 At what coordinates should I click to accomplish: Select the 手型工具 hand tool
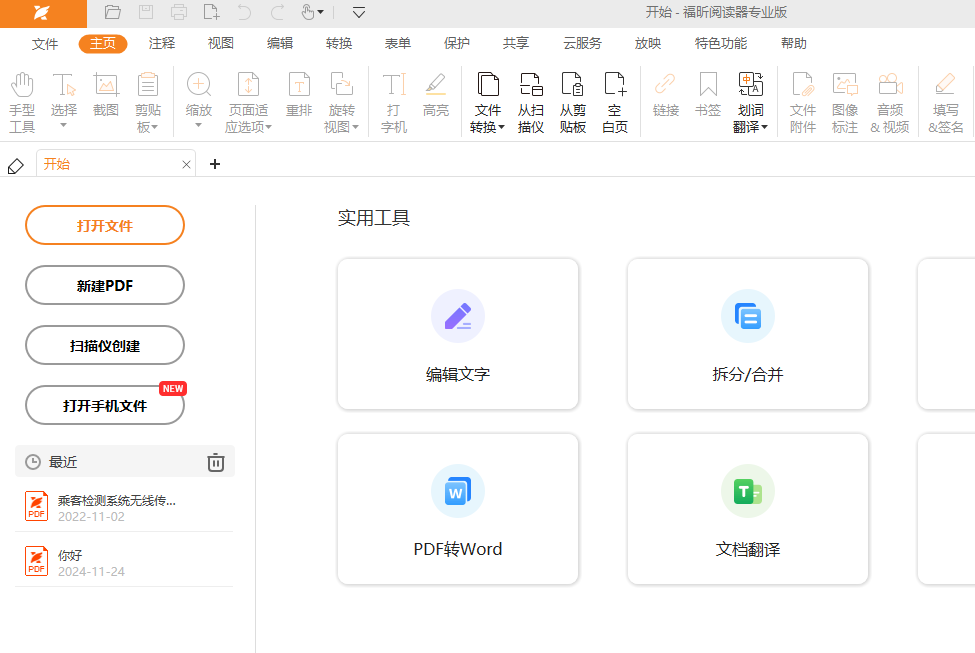pyautogui.click(x=22, y=103)
